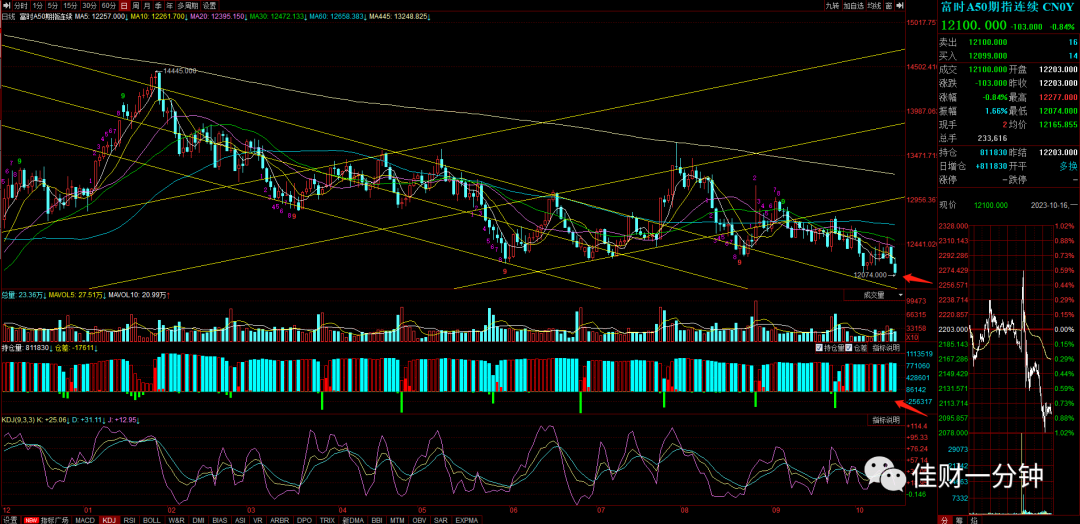Viewport: 1080px width, 524px height.
Task: Toggle the 均线 moving average button
Action: pyautogui.click(x=874, y=5)
